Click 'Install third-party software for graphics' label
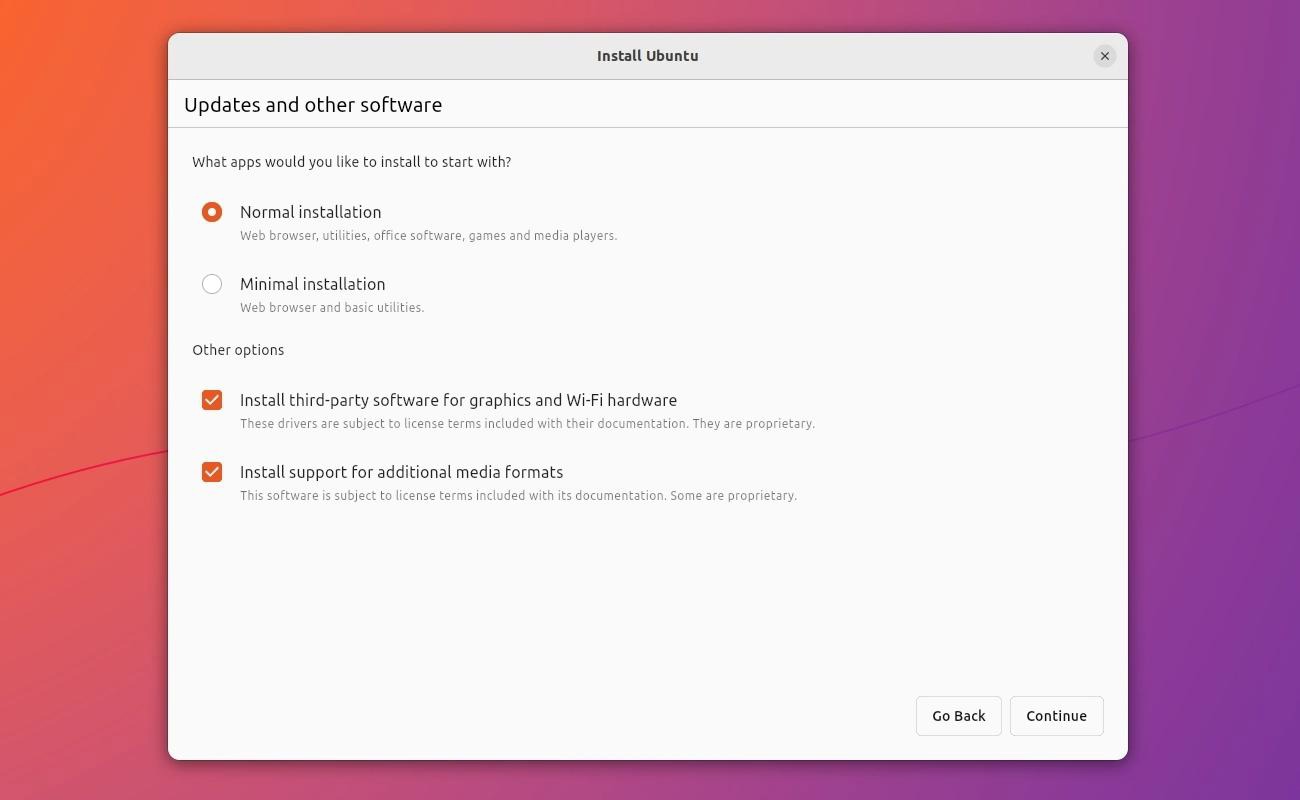The width and height of the screenshot is (1300, 800). (x=458, y=400)
